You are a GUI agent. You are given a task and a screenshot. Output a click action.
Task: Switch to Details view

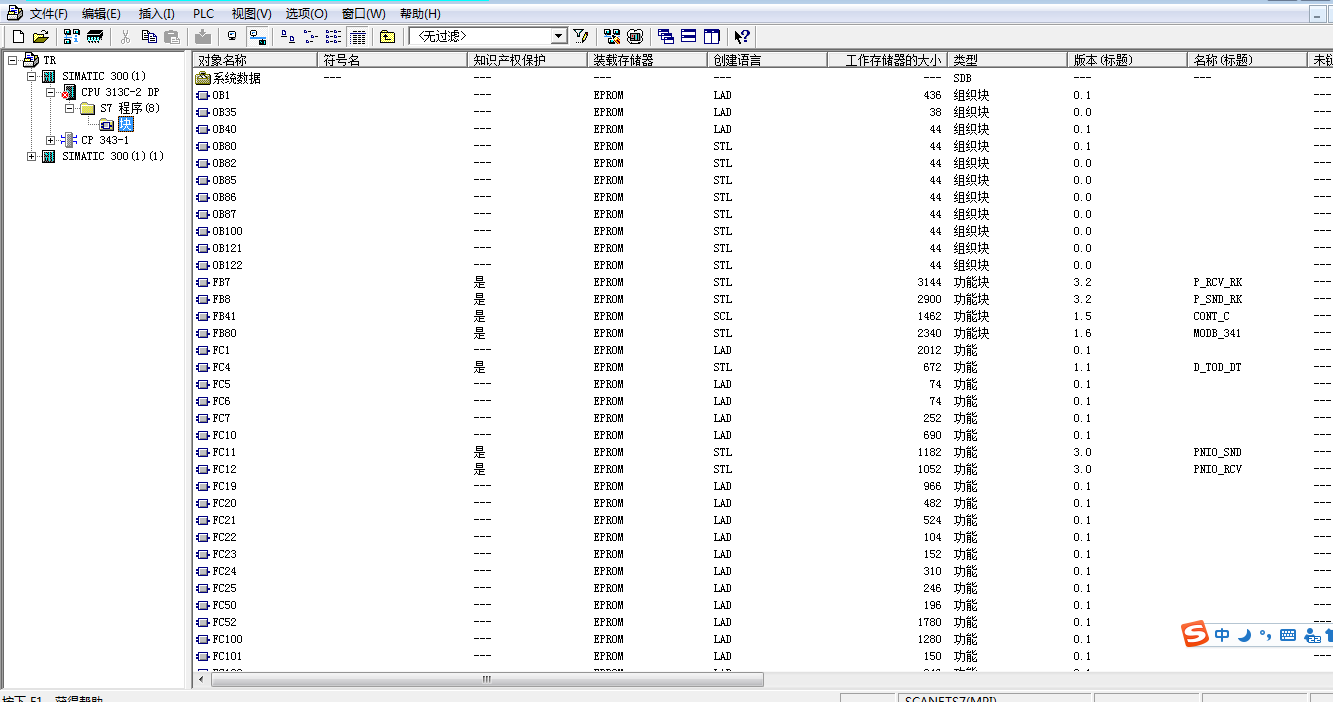358,36
